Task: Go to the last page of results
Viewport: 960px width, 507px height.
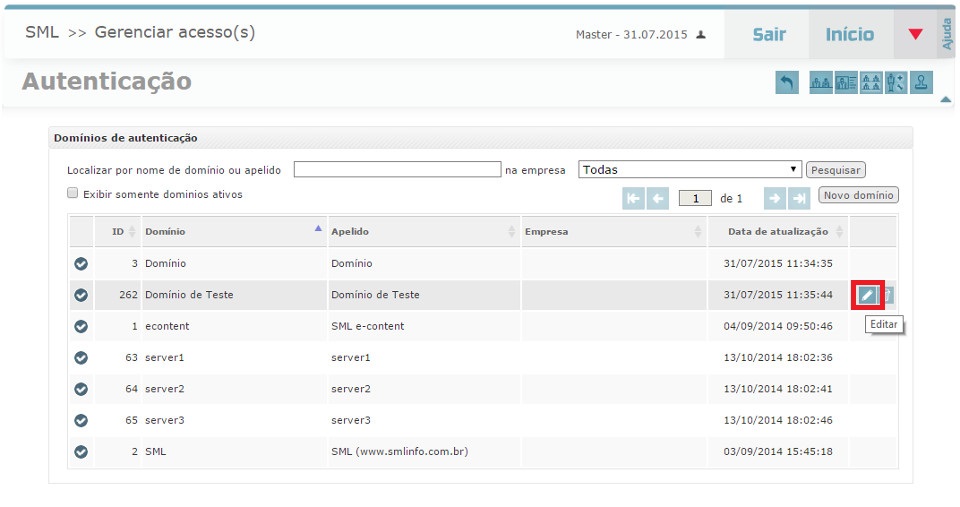Action: [x=799, y=198]
